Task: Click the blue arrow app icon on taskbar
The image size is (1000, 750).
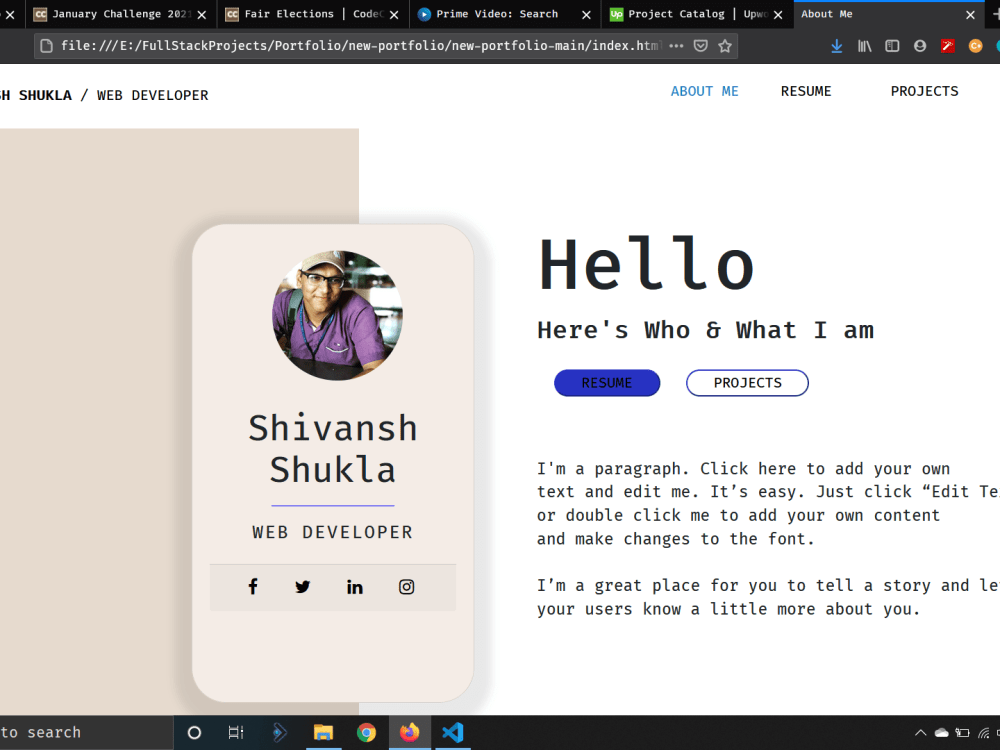Action: [x=279, y=733]
